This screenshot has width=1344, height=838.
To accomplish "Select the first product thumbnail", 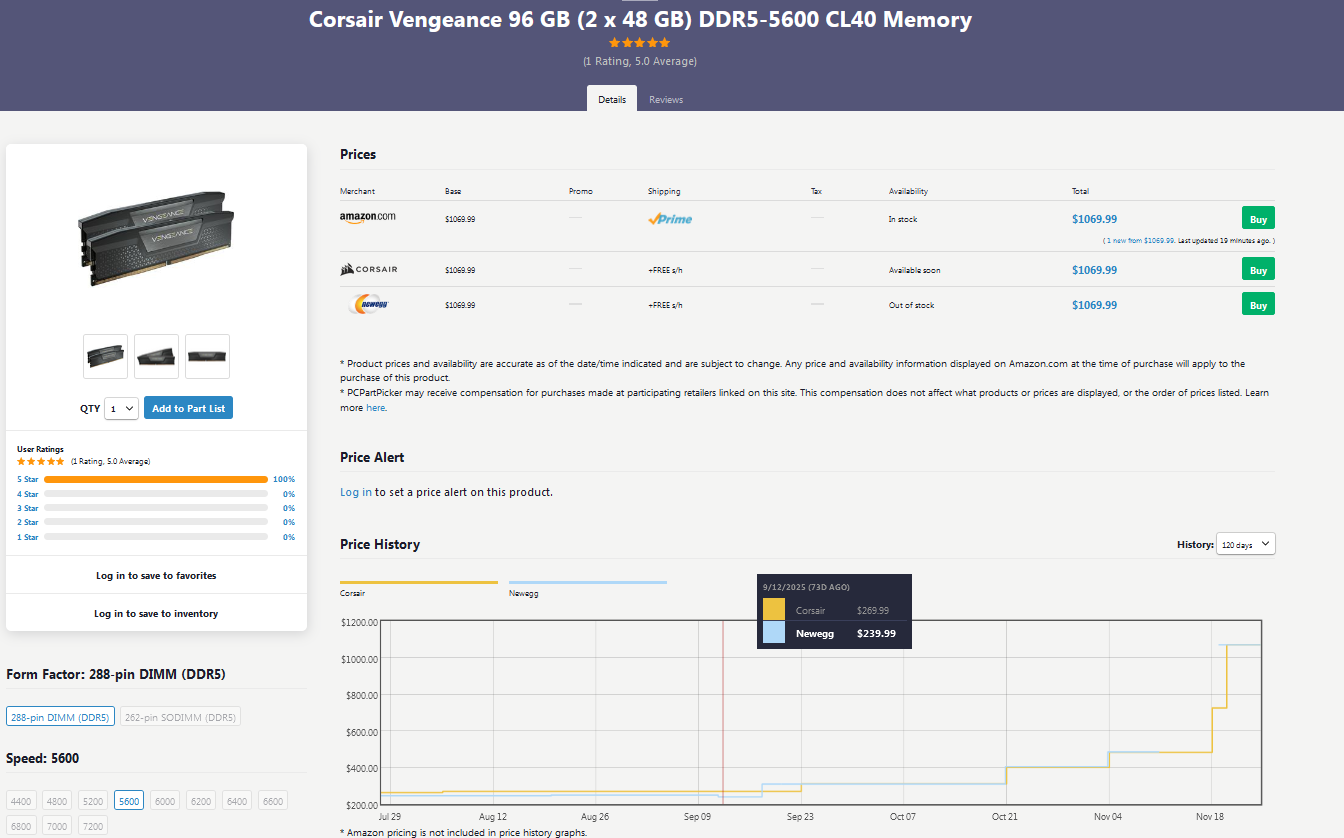I will 105,356.
